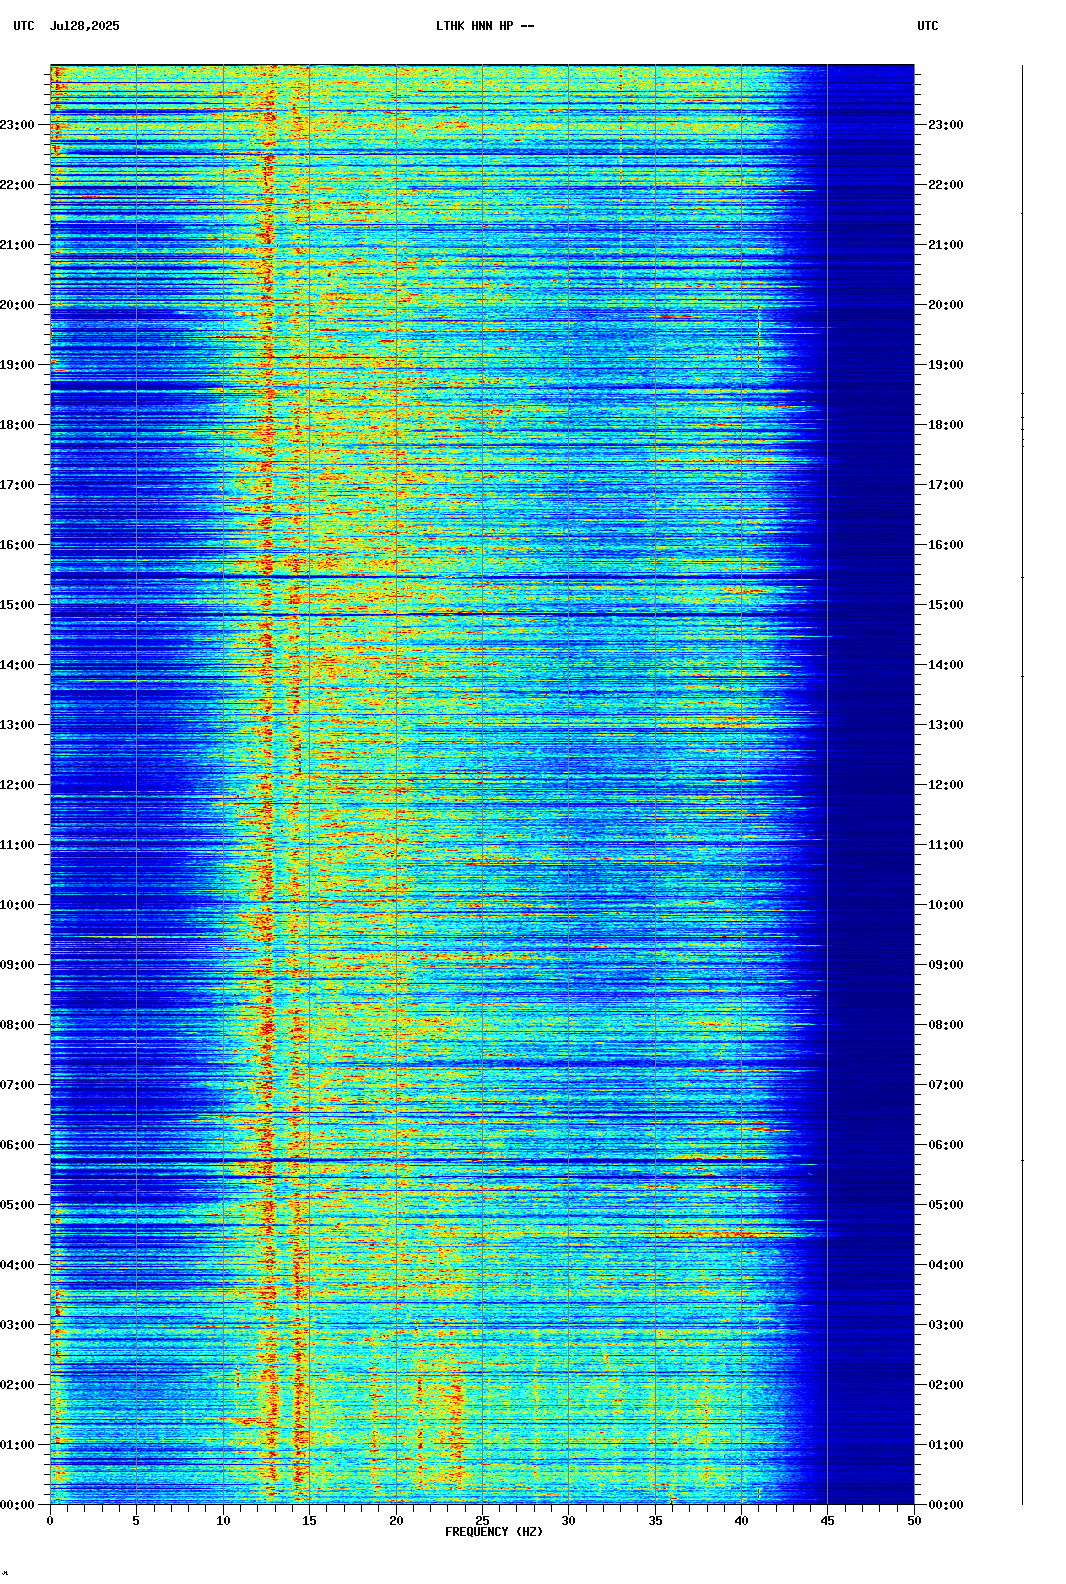Click the 0 Hz tick label

click(50, 1521)
